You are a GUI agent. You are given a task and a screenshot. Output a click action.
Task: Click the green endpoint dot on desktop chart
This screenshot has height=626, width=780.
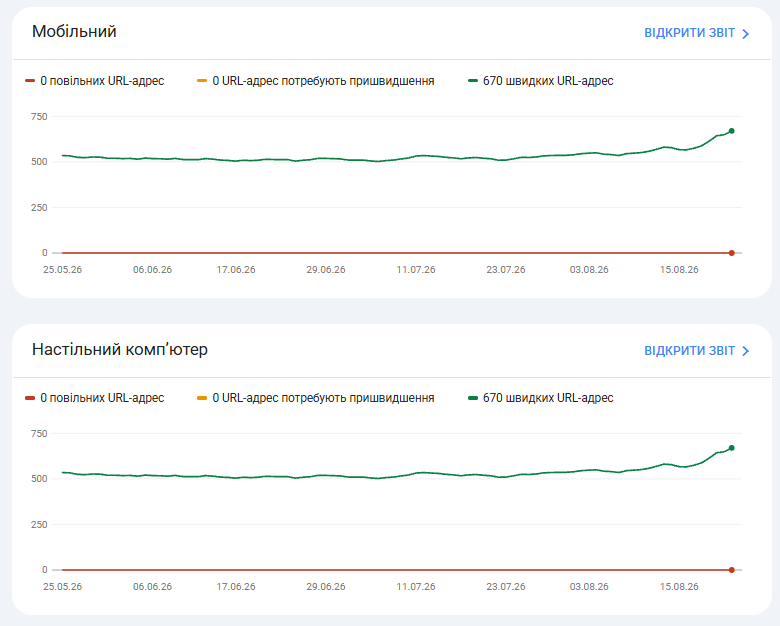coord(731,448)
